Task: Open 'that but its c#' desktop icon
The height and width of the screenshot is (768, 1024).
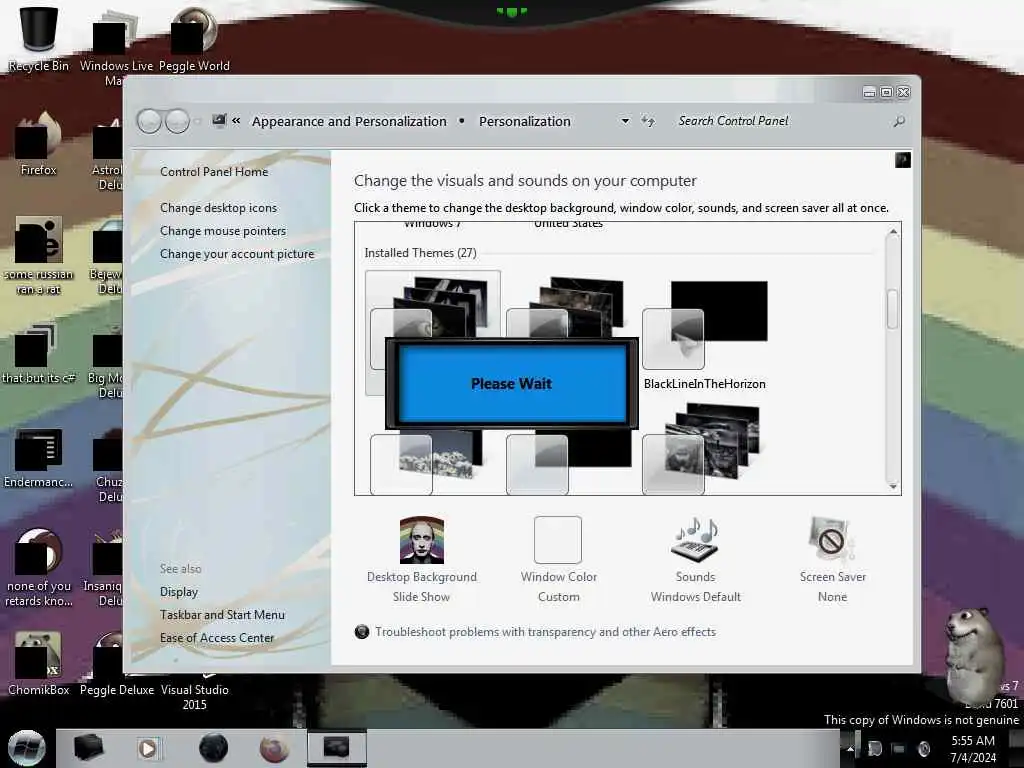Action: [x=39, y=353]
